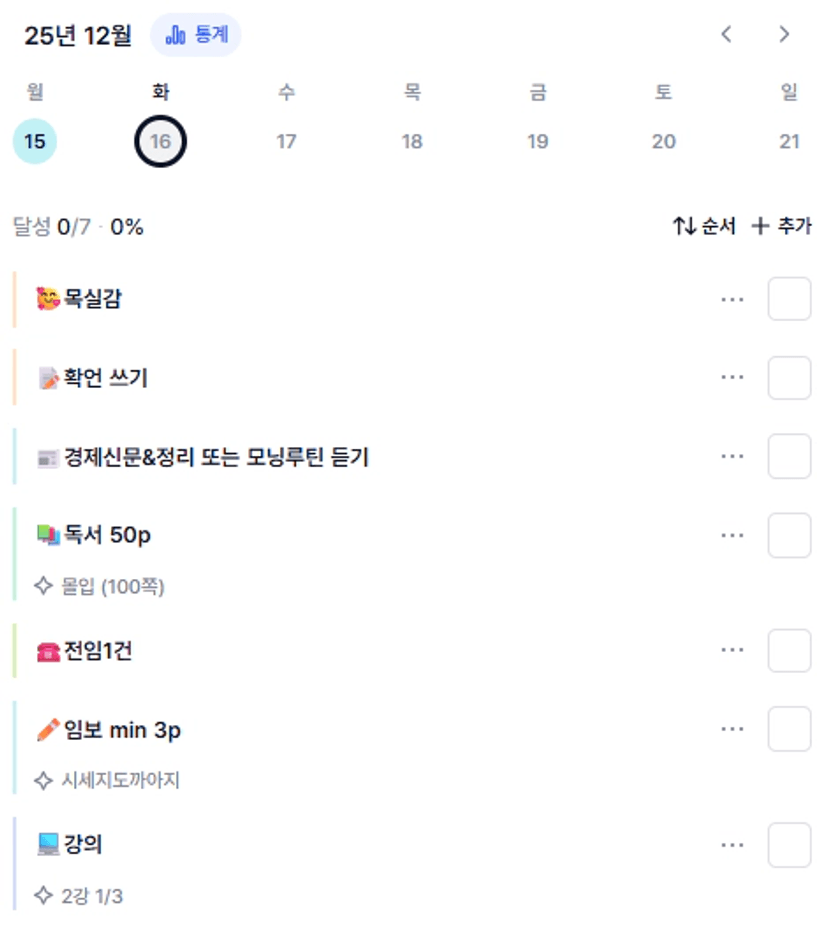Select Monday the 15th

click(35, 142)
